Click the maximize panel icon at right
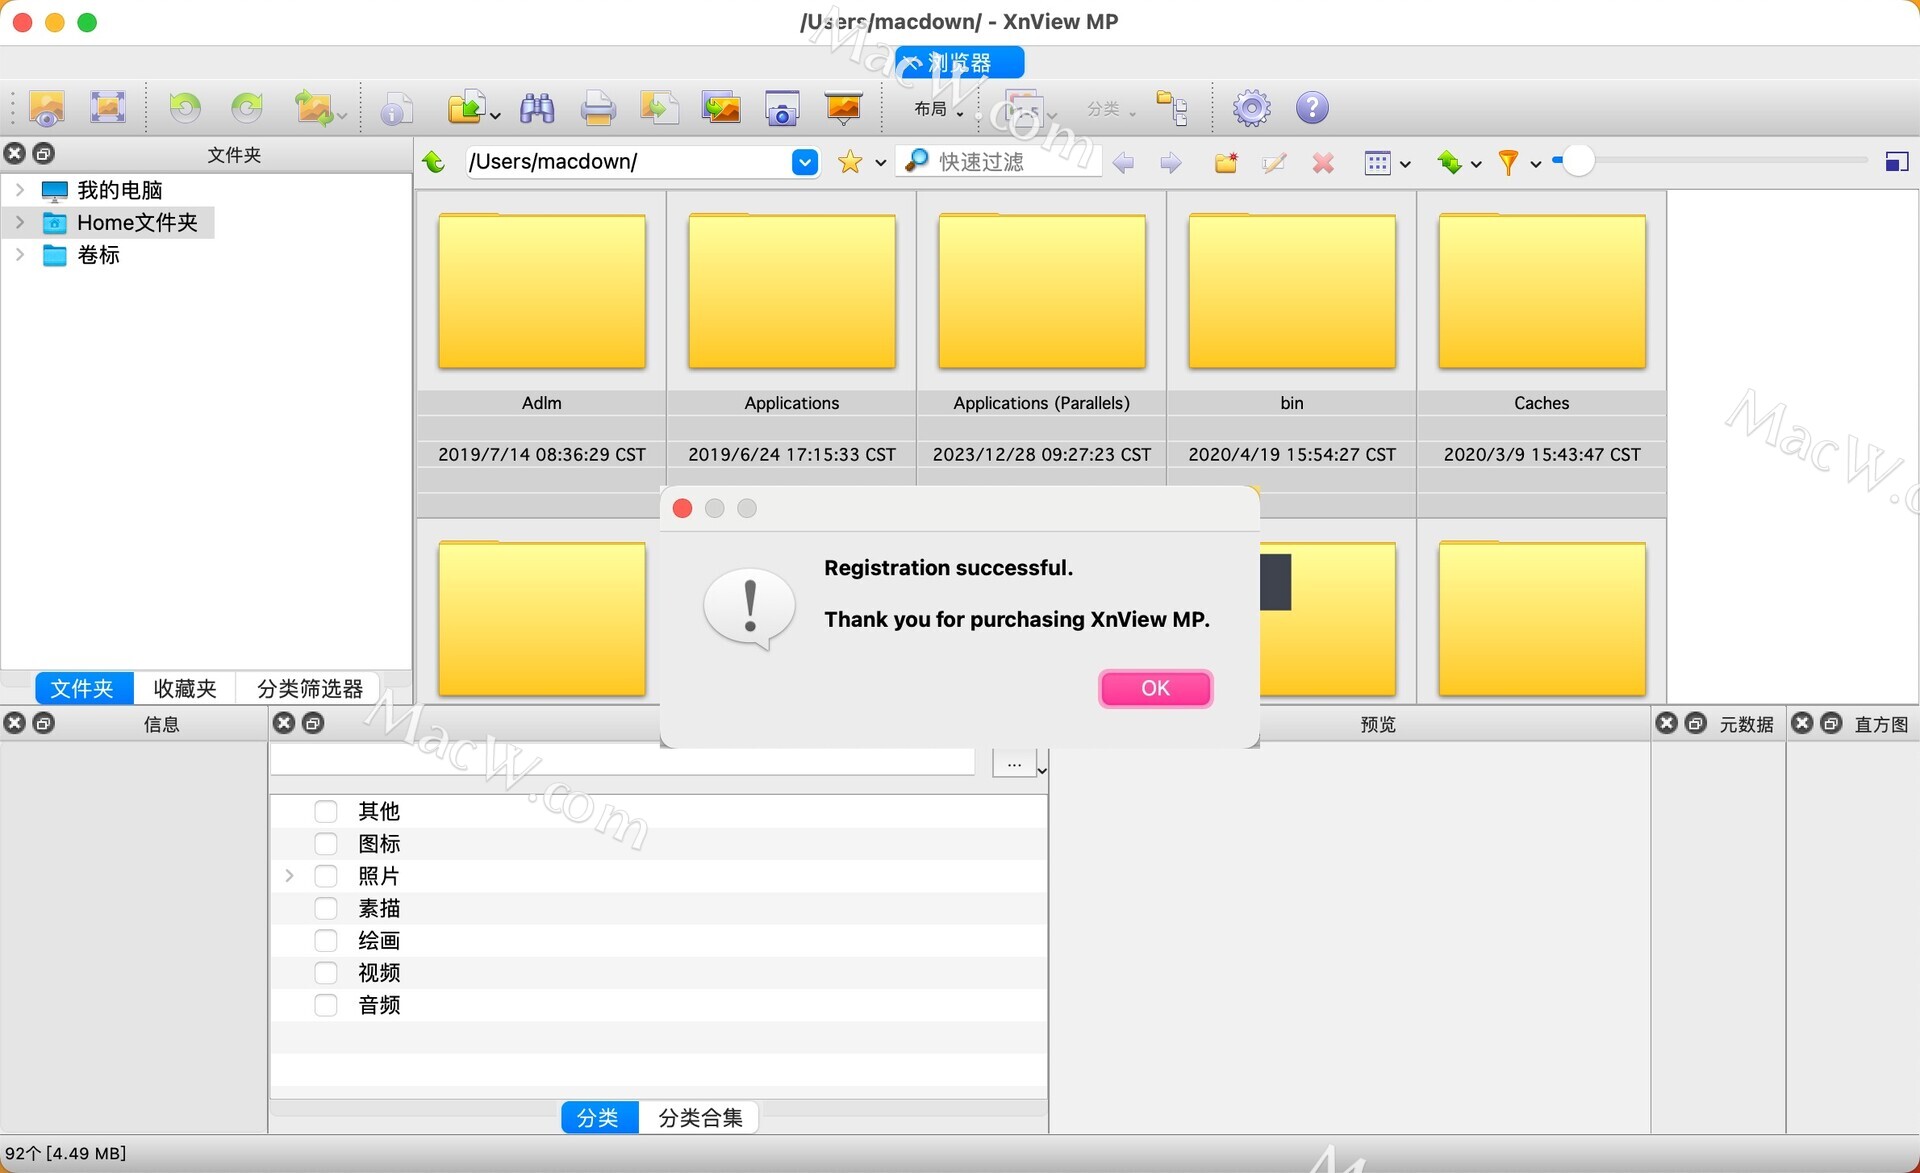This screenshot has height=1173, width=1920. pyautogui.click(x=1896, y=162)
